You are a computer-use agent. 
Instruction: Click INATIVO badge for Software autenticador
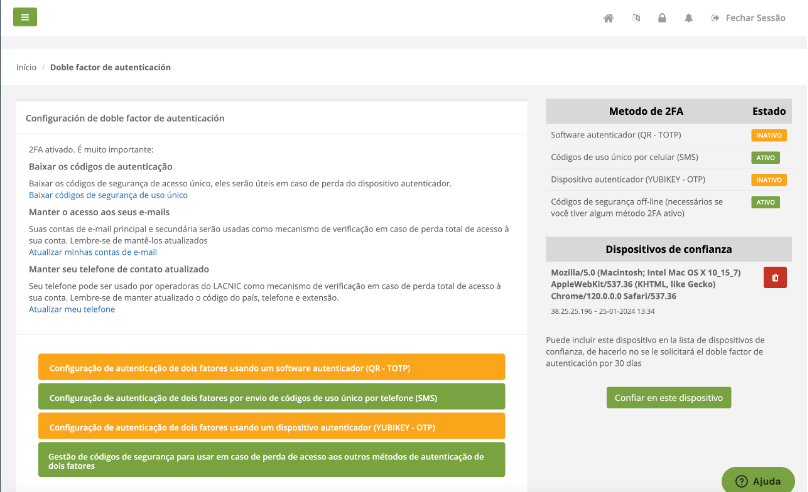(x=768, y=135)
